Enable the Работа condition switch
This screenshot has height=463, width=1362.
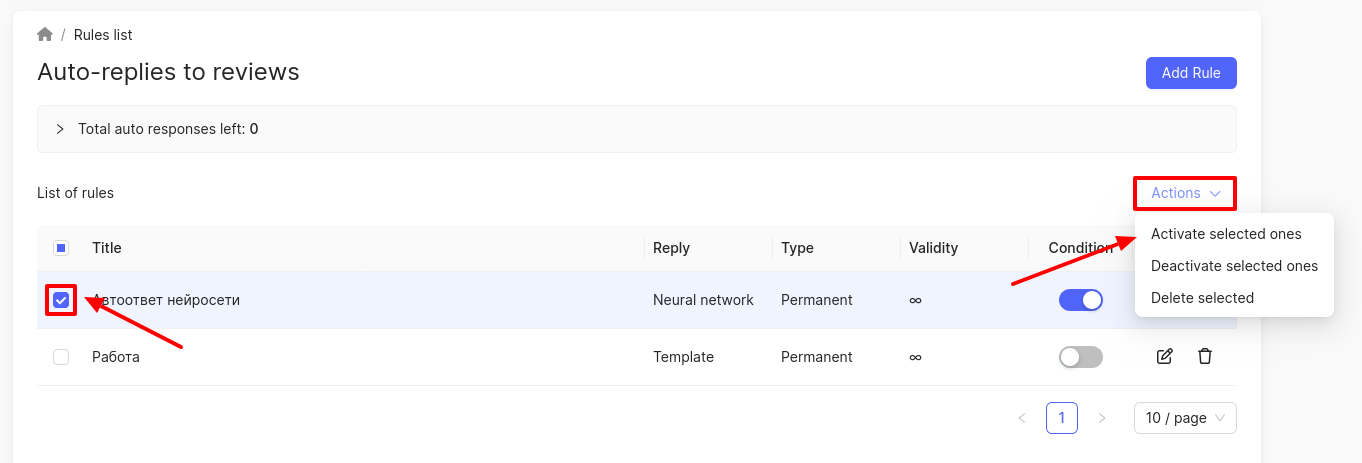pos(1080,357)
